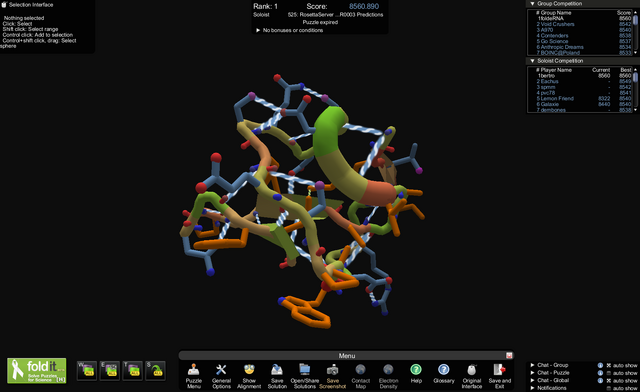Click Soloist Competition list scroll-down arrow

click(x=635, y=110)
